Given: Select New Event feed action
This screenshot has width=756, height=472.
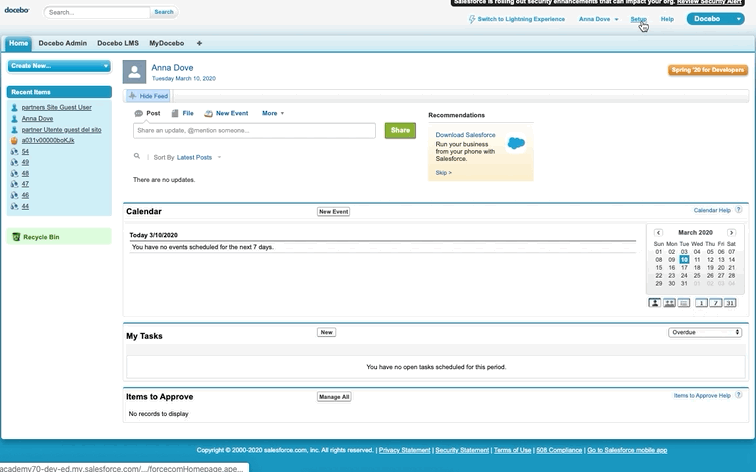Looking at the screenshot, I should click(x=226, y=113).
